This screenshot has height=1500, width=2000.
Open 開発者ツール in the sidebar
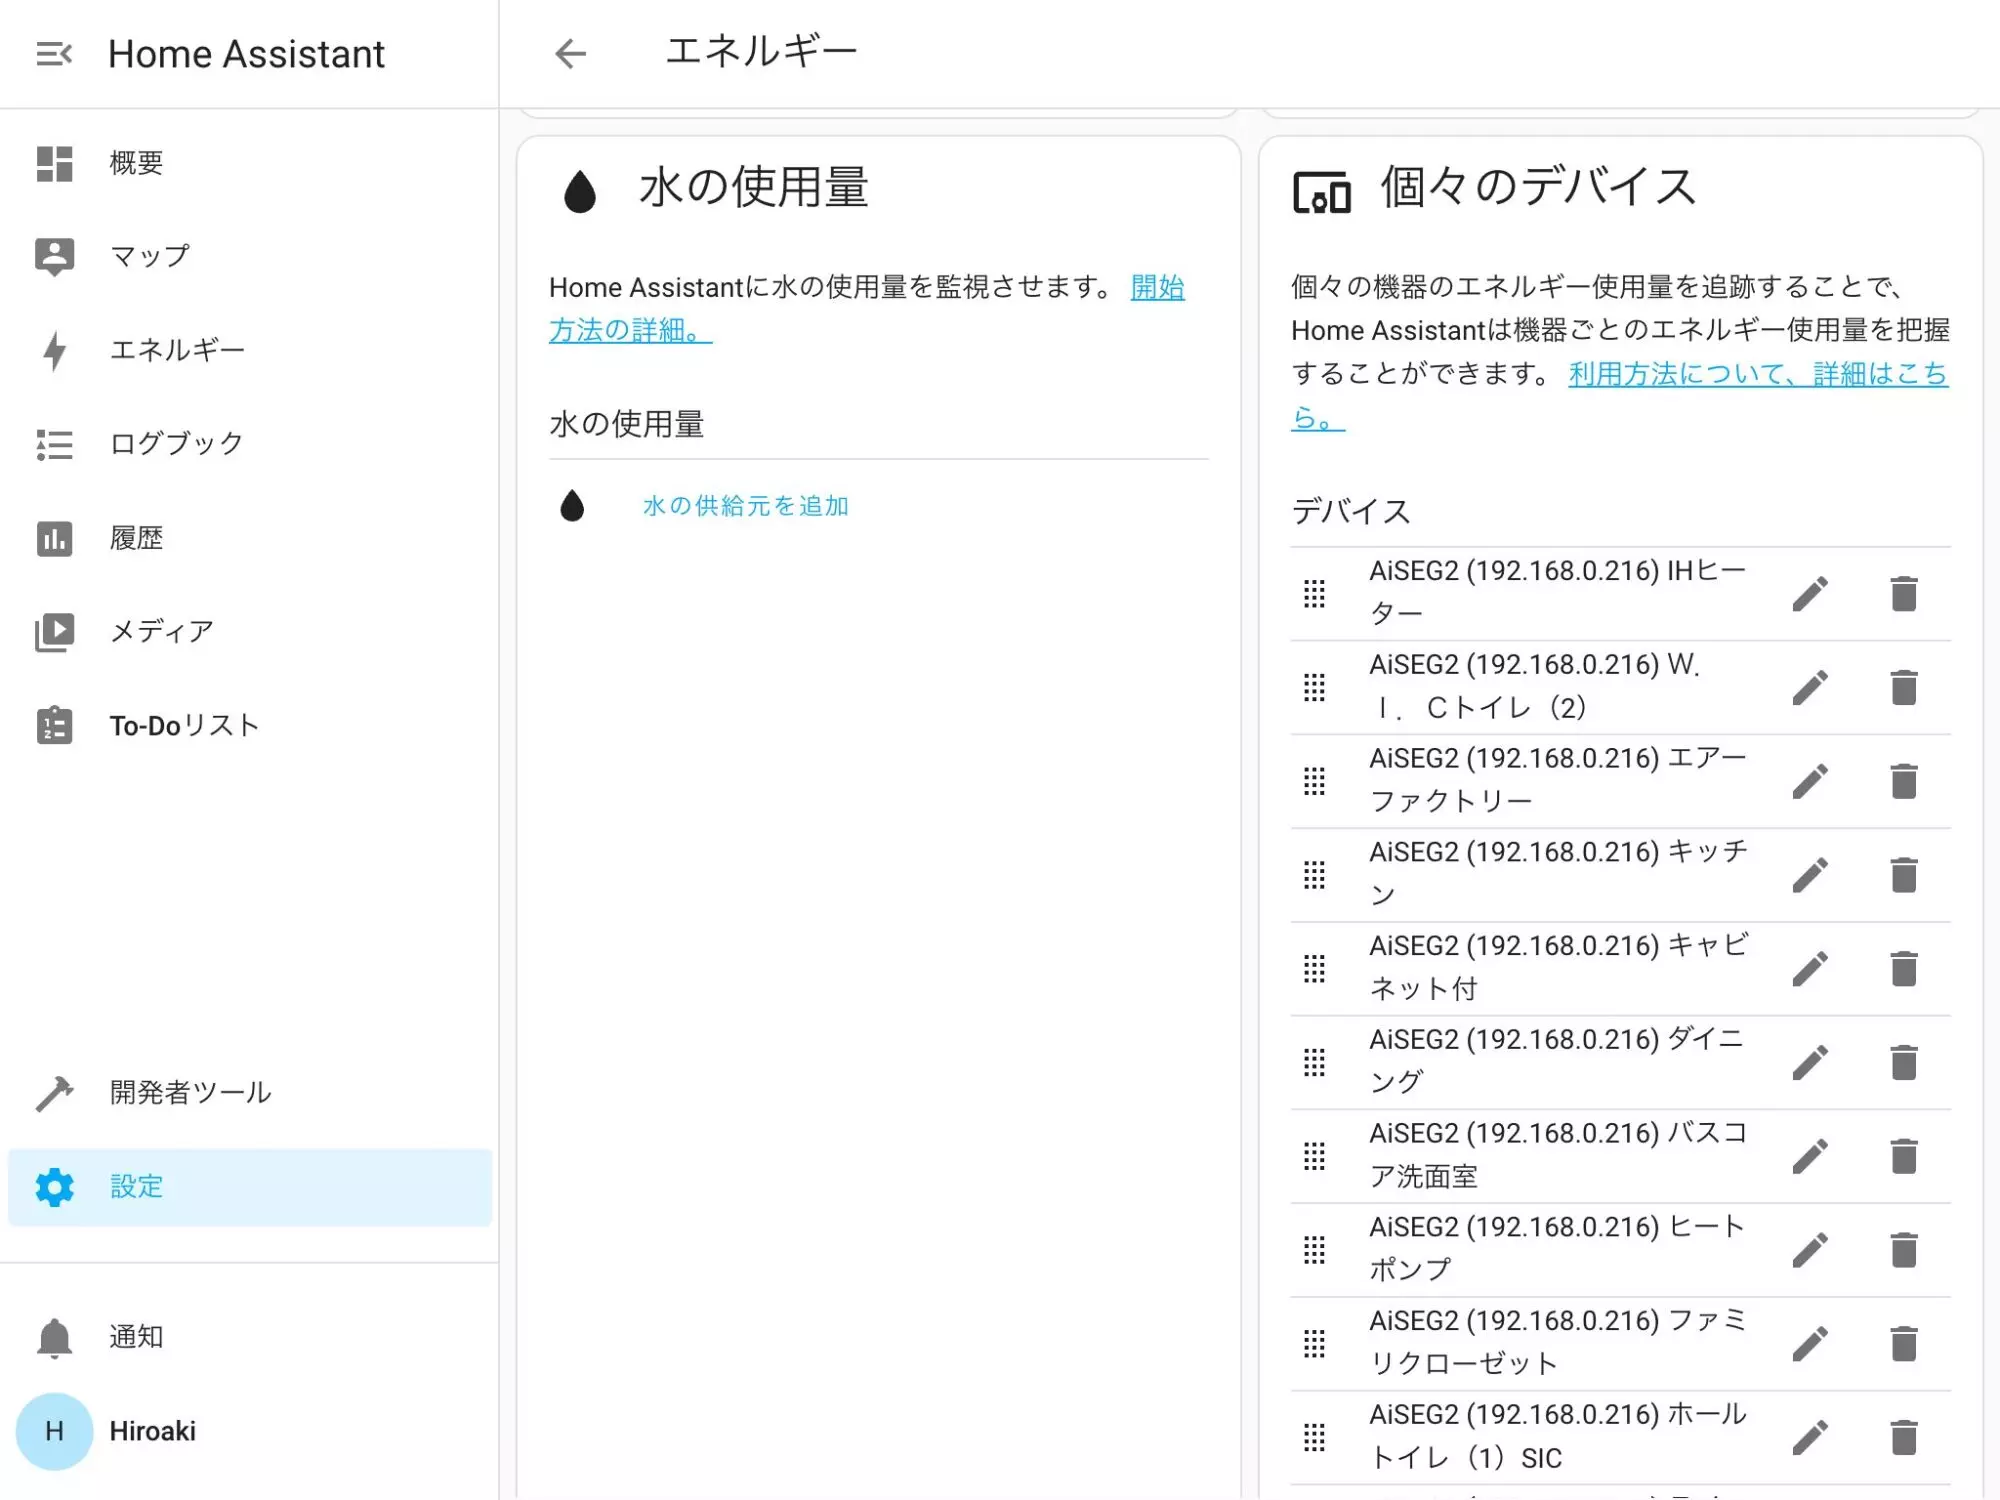click(x=250, y=1093)
